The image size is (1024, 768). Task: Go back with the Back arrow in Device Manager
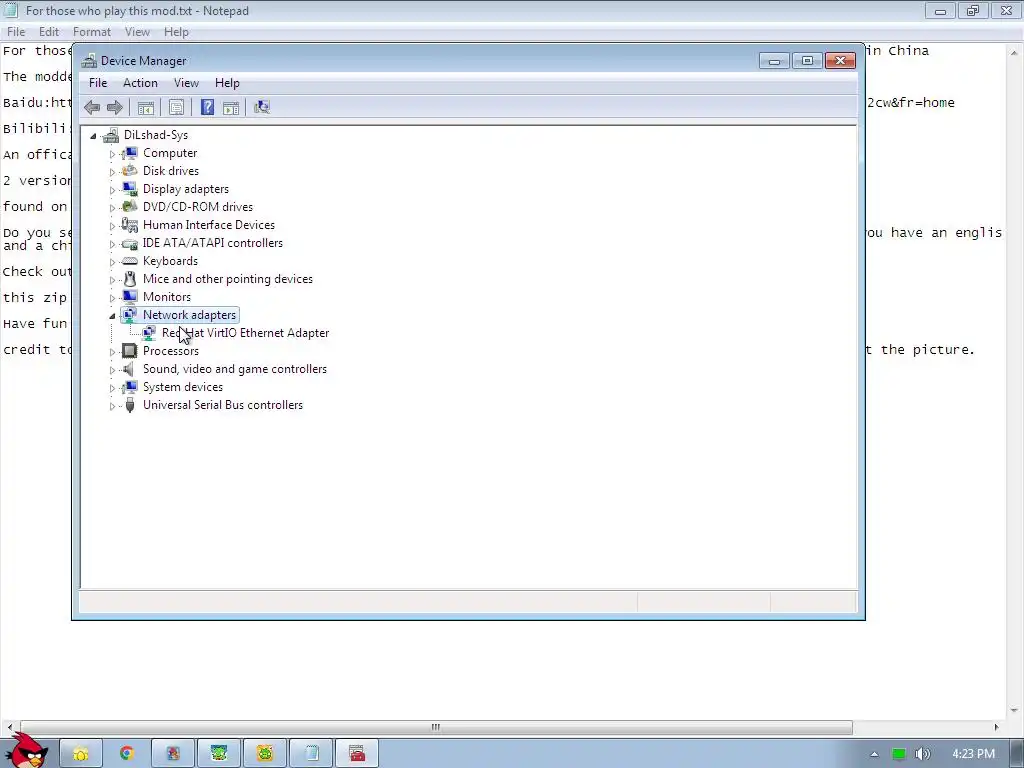92,107
